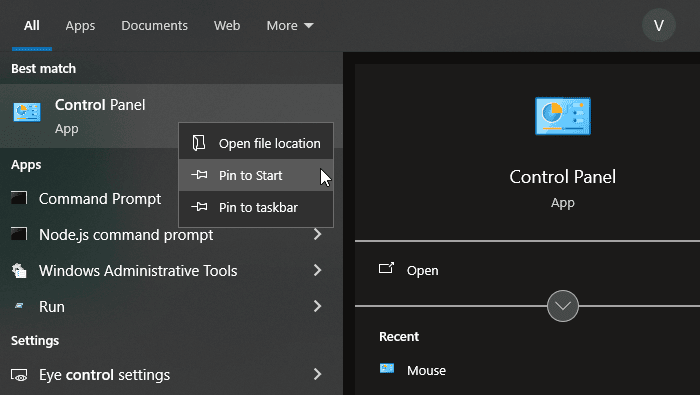Click the Command Prompt icon
The width and height of the screenshot is (700, 395).
click(x=19, y=198)
